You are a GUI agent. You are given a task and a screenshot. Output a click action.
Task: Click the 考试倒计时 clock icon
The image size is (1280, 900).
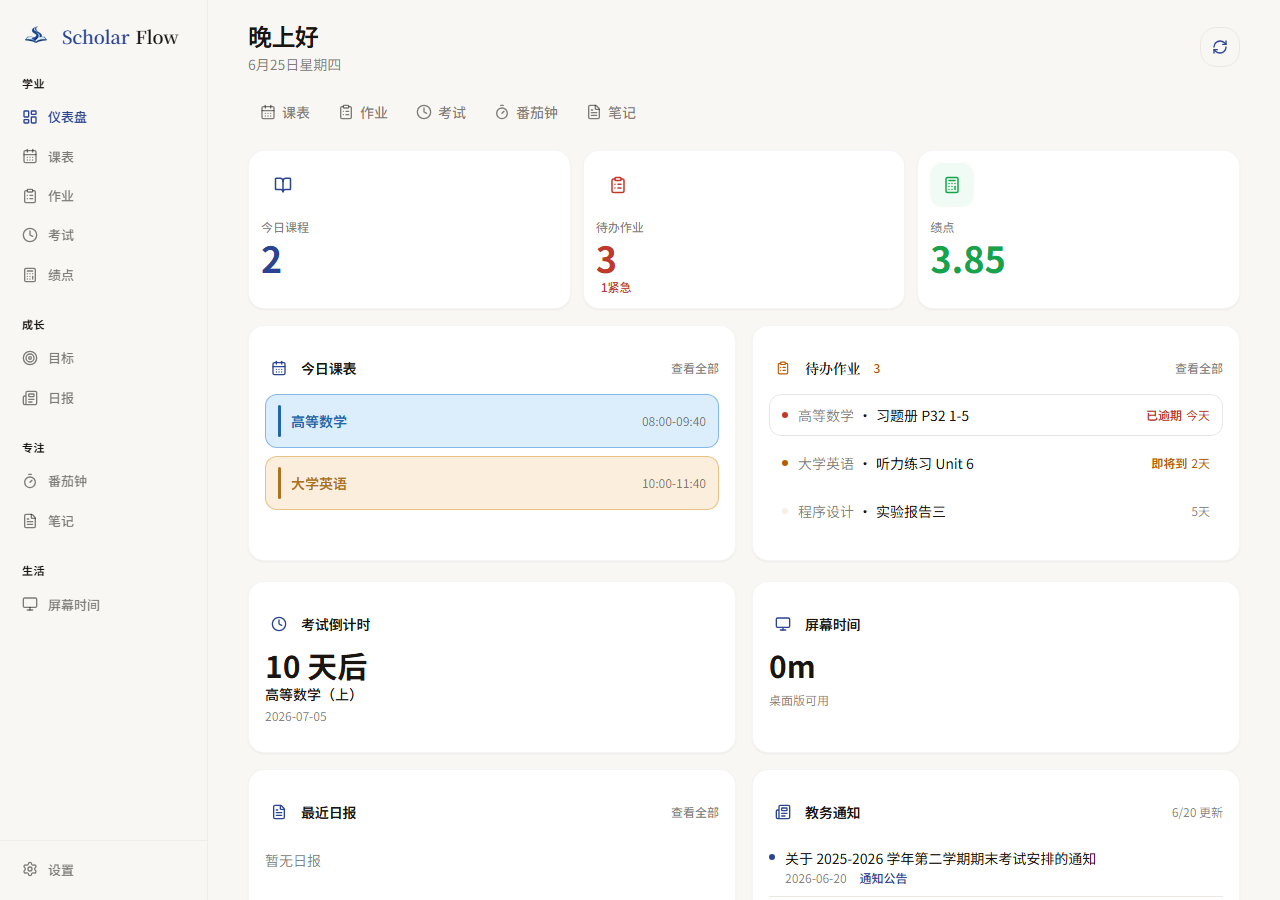pos(279,624)
